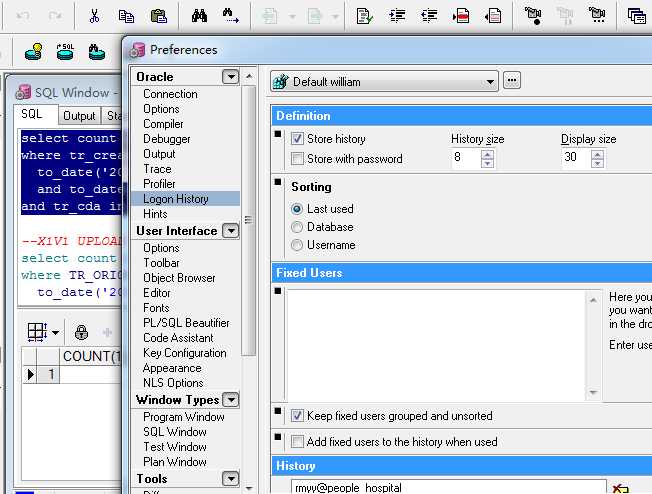Enable the Store with password checkbox
The width and height of the screenshot is (652, 494).
click(297, 158)
